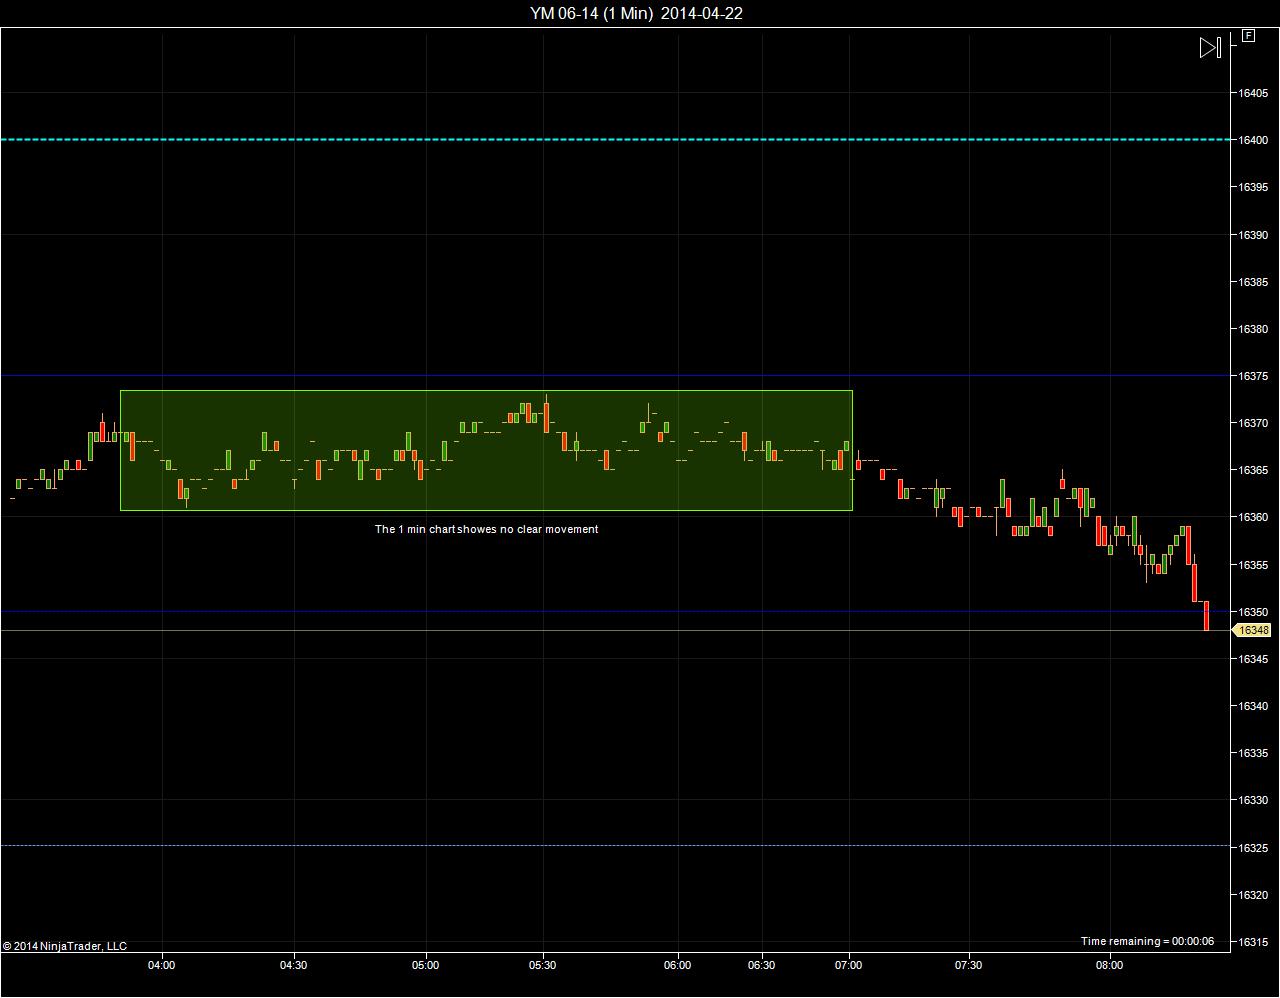Select the cyan dashed line at 16400
Screen dimensions: 1280x998
point(616,140)
